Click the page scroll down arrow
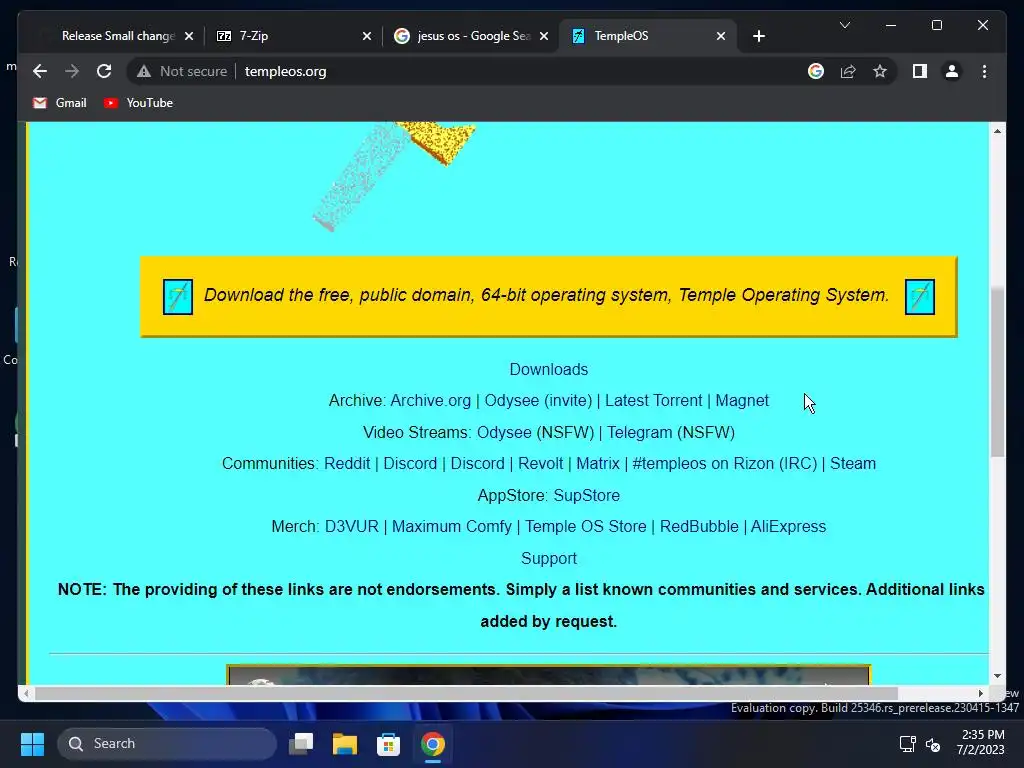 pyautogui.click(x=997, y=676)
